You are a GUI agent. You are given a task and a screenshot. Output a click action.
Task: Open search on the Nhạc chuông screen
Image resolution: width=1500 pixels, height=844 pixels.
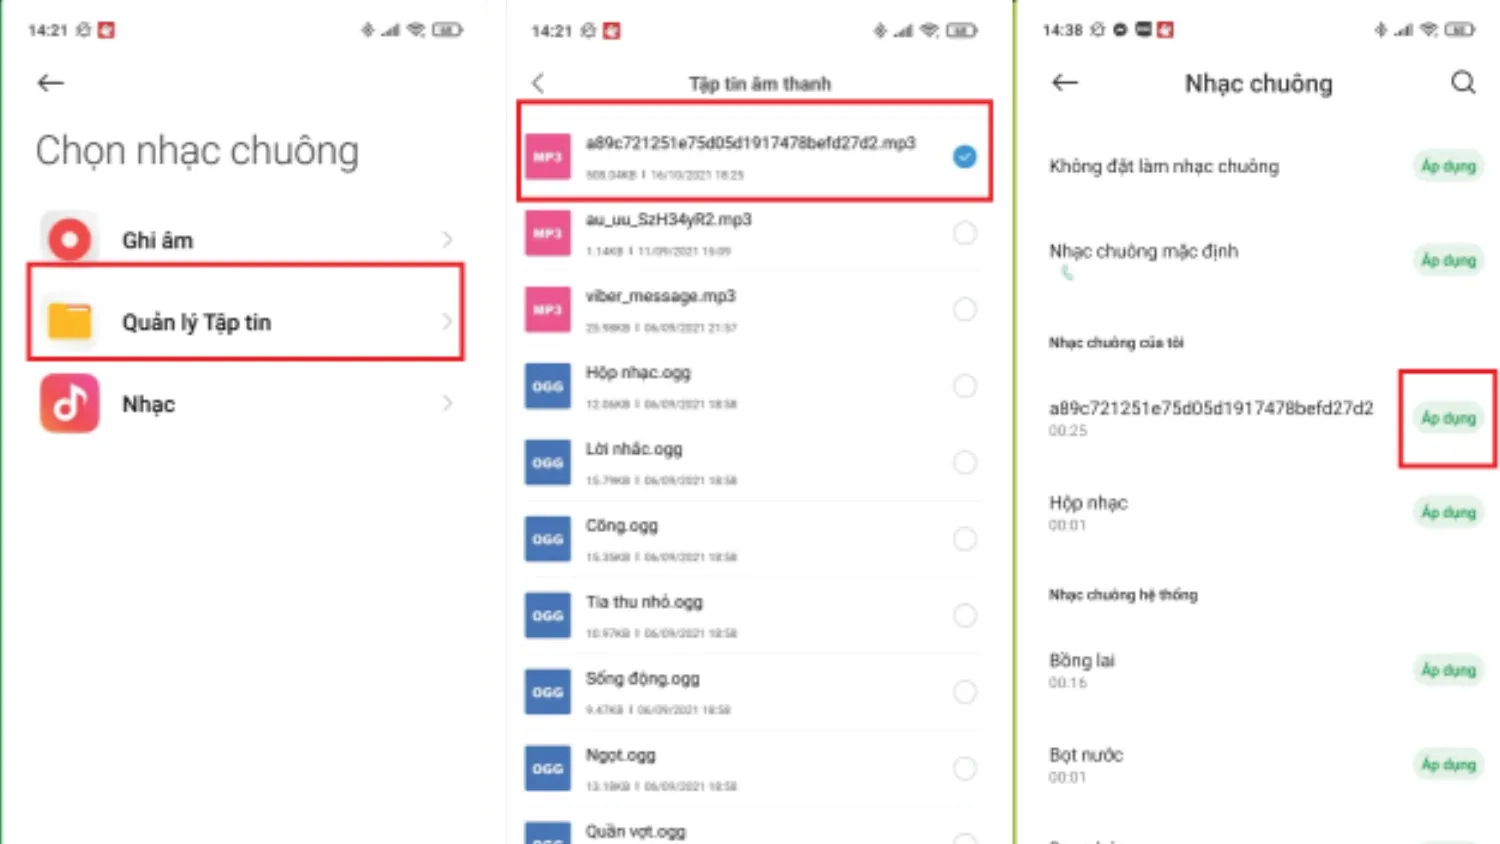click(1463, 83)
